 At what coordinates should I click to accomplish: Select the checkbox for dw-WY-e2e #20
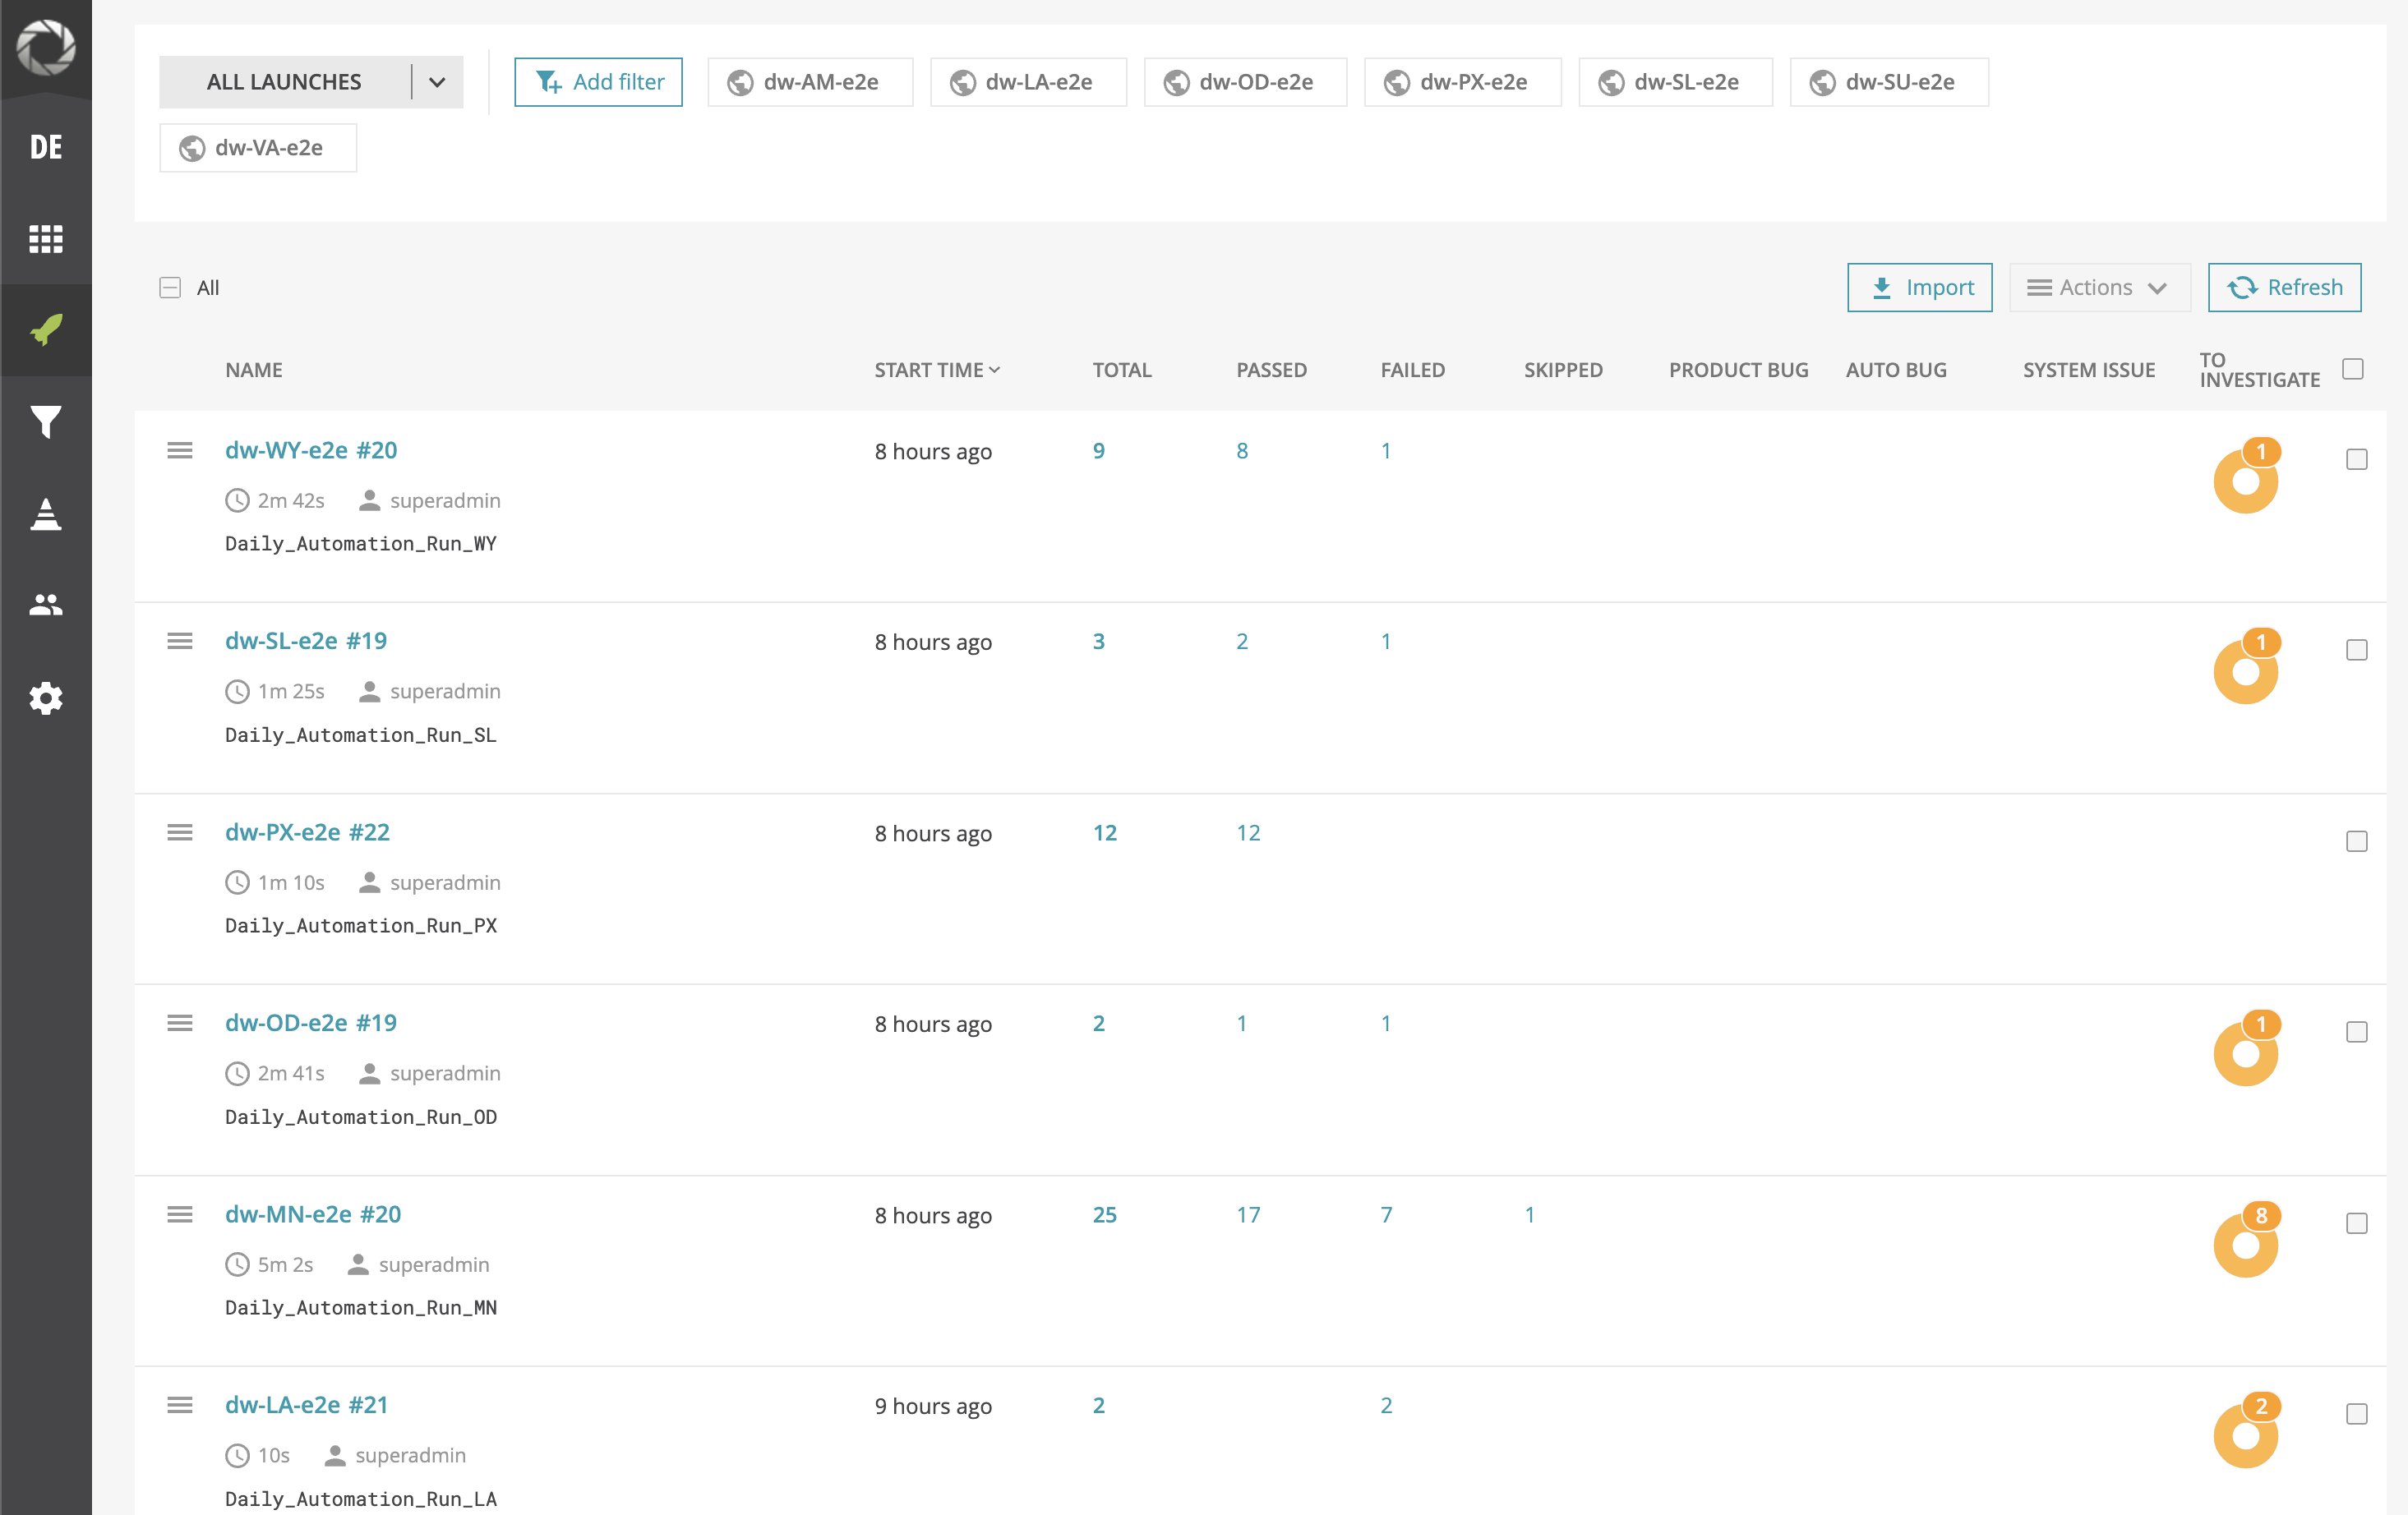pos(2357,459)
